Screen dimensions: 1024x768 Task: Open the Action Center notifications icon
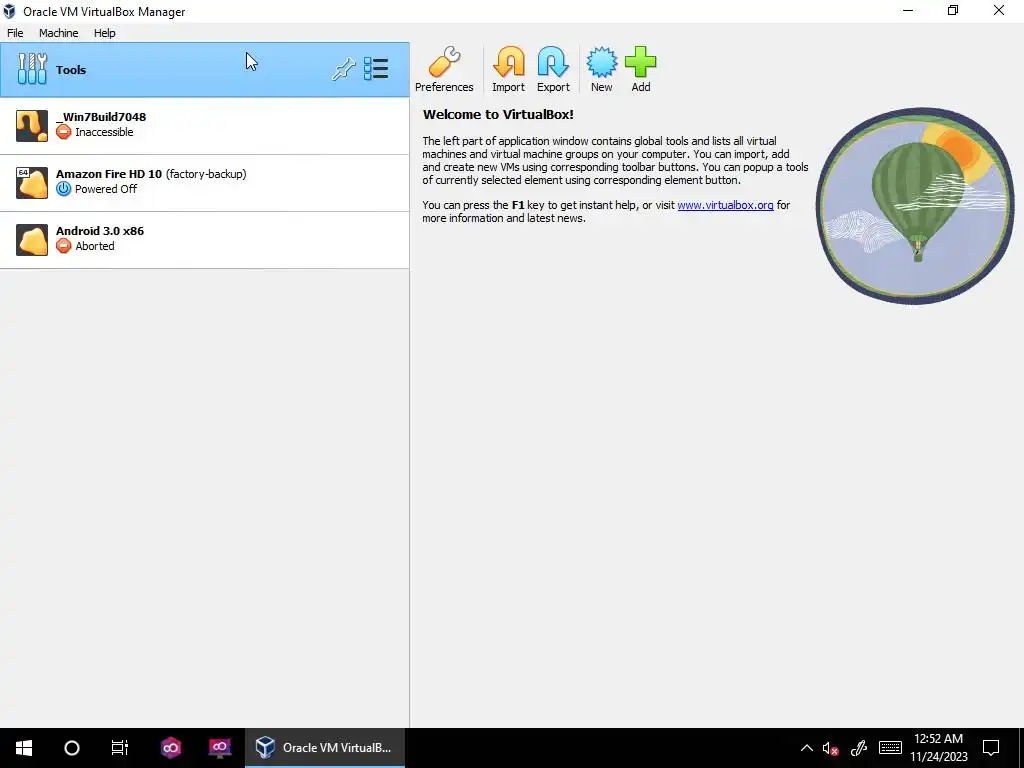(991, 748)
